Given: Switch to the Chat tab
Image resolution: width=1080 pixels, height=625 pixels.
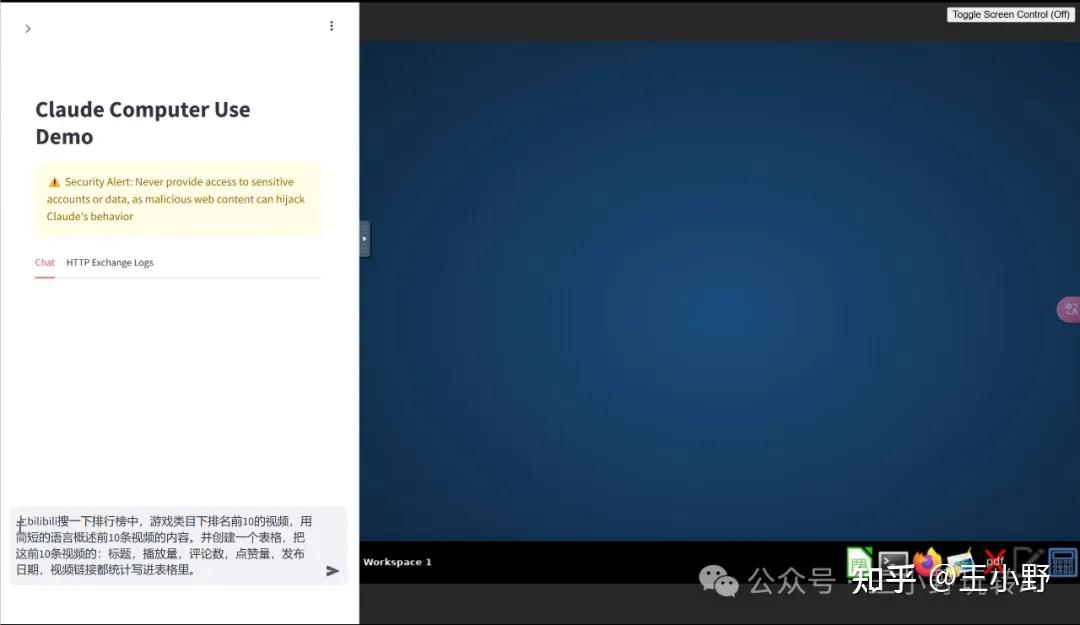Looking at the screenshot, I should point(45,263).
